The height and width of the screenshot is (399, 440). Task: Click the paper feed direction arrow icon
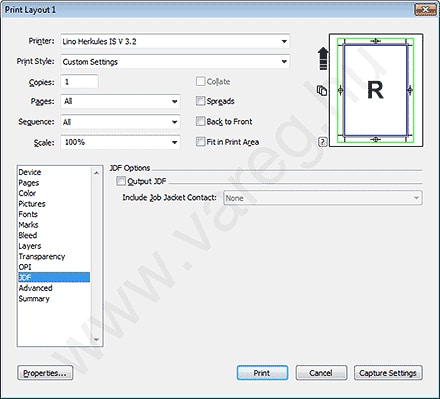[x=323, y=59]
